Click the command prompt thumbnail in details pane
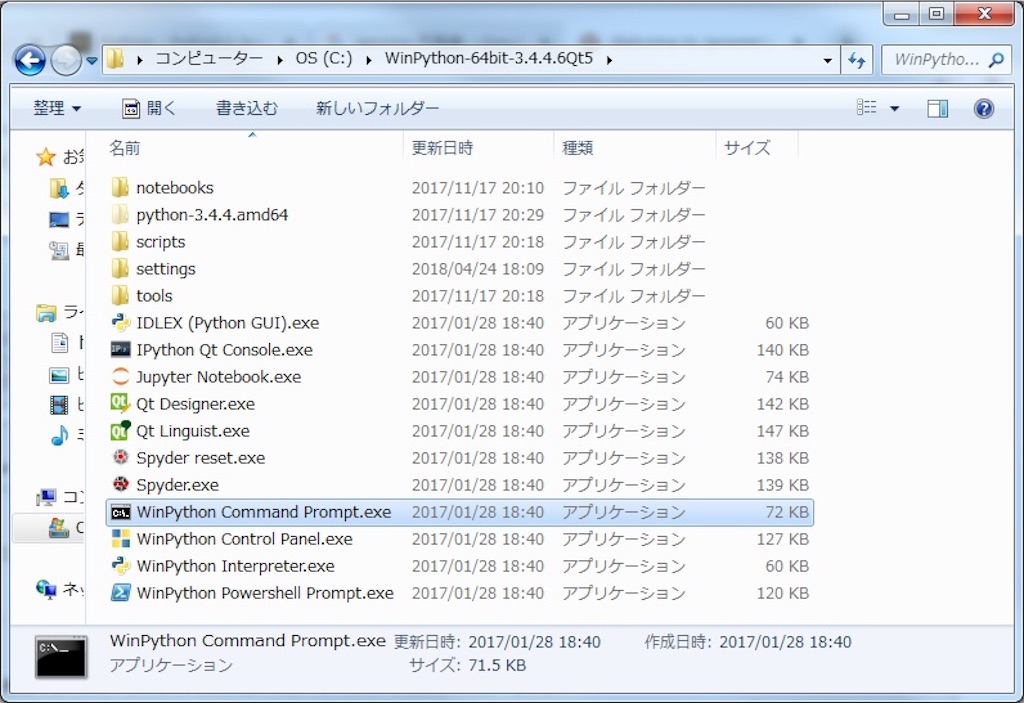1024x703 pixels. 61,657
